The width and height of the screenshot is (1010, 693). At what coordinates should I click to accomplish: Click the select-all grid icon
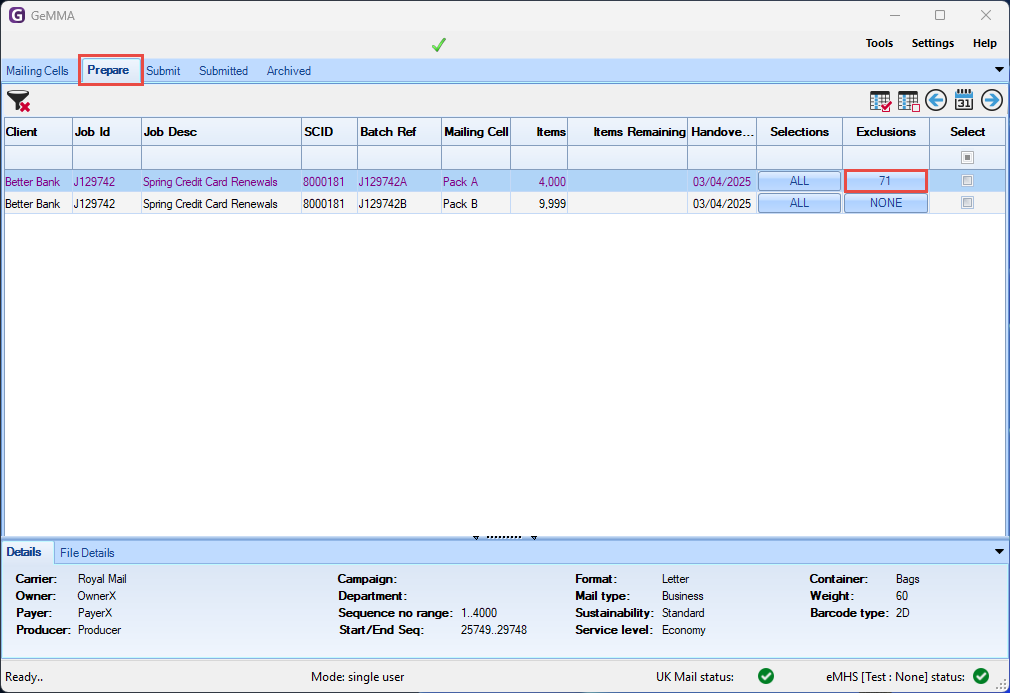click(x=881, y=100)
